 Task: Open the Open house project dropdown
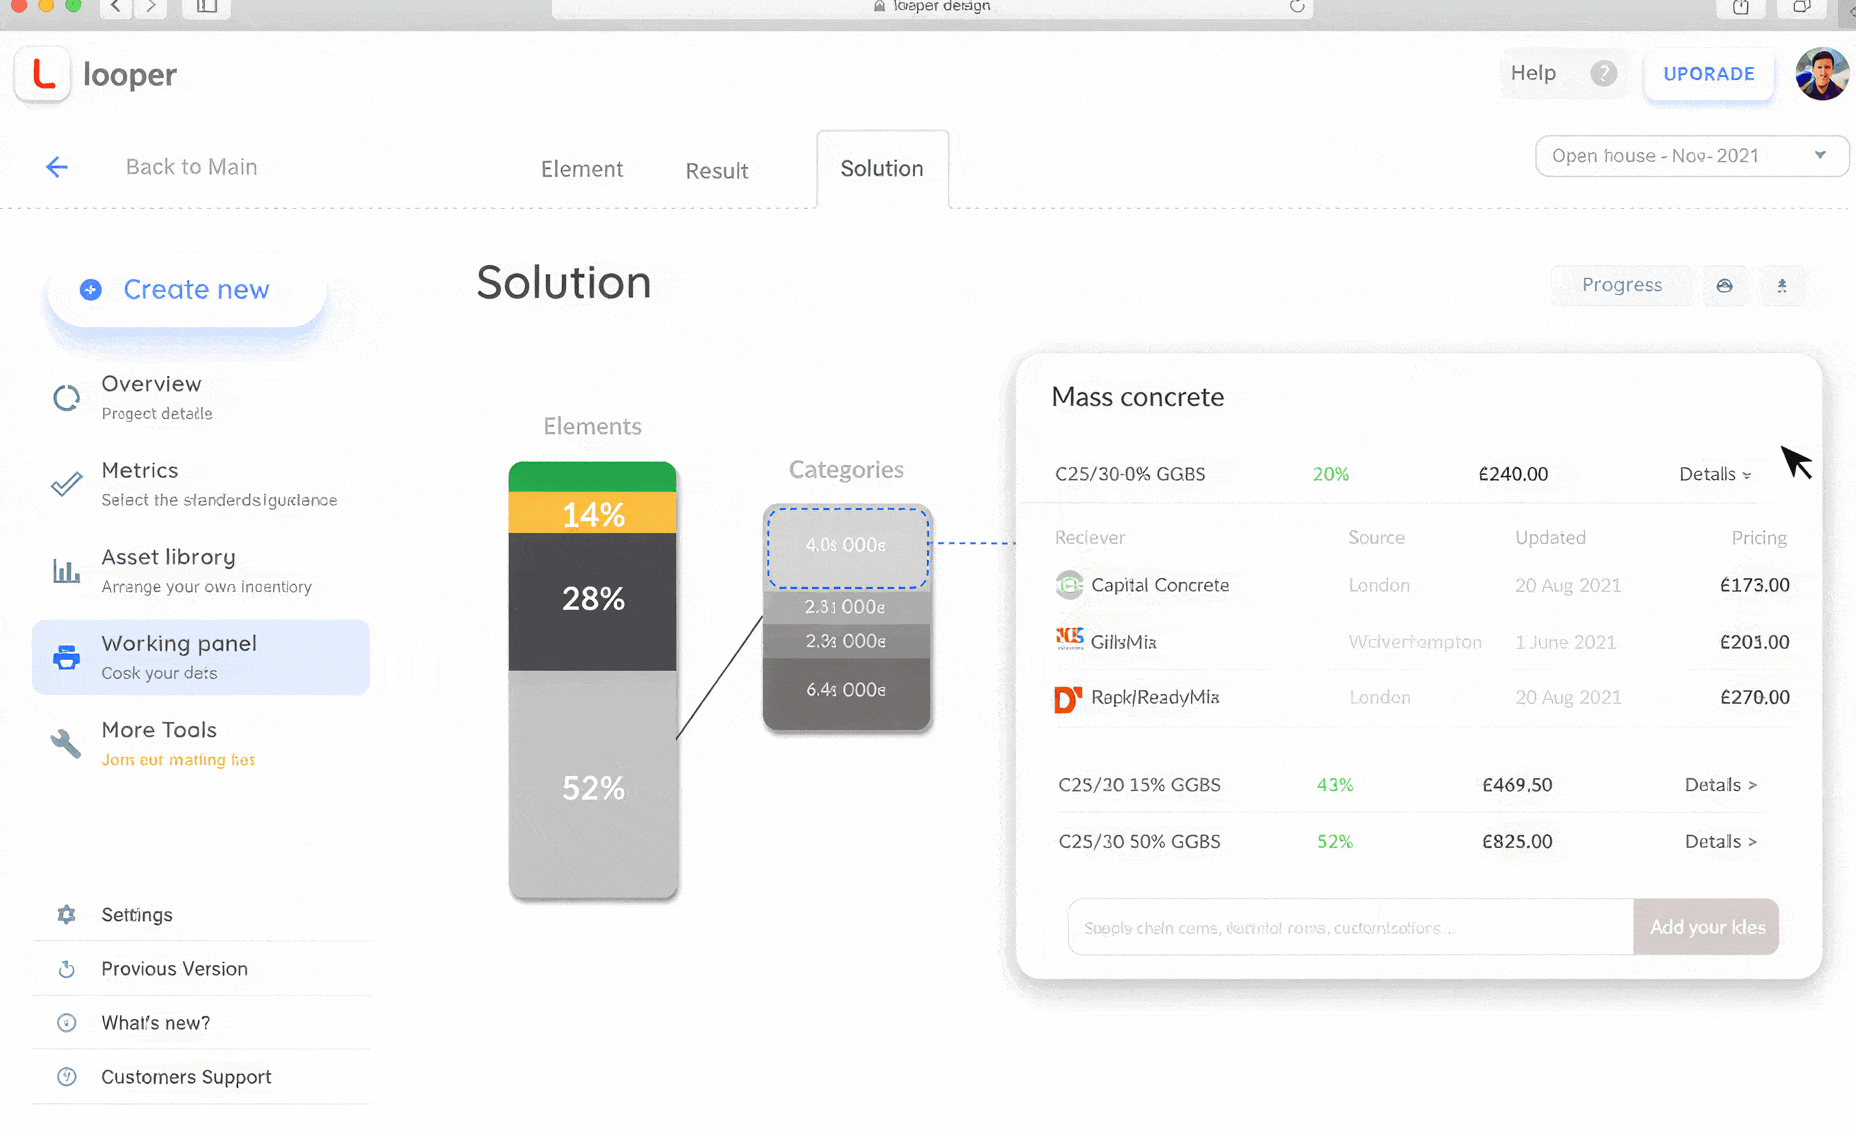[1691, 156]
